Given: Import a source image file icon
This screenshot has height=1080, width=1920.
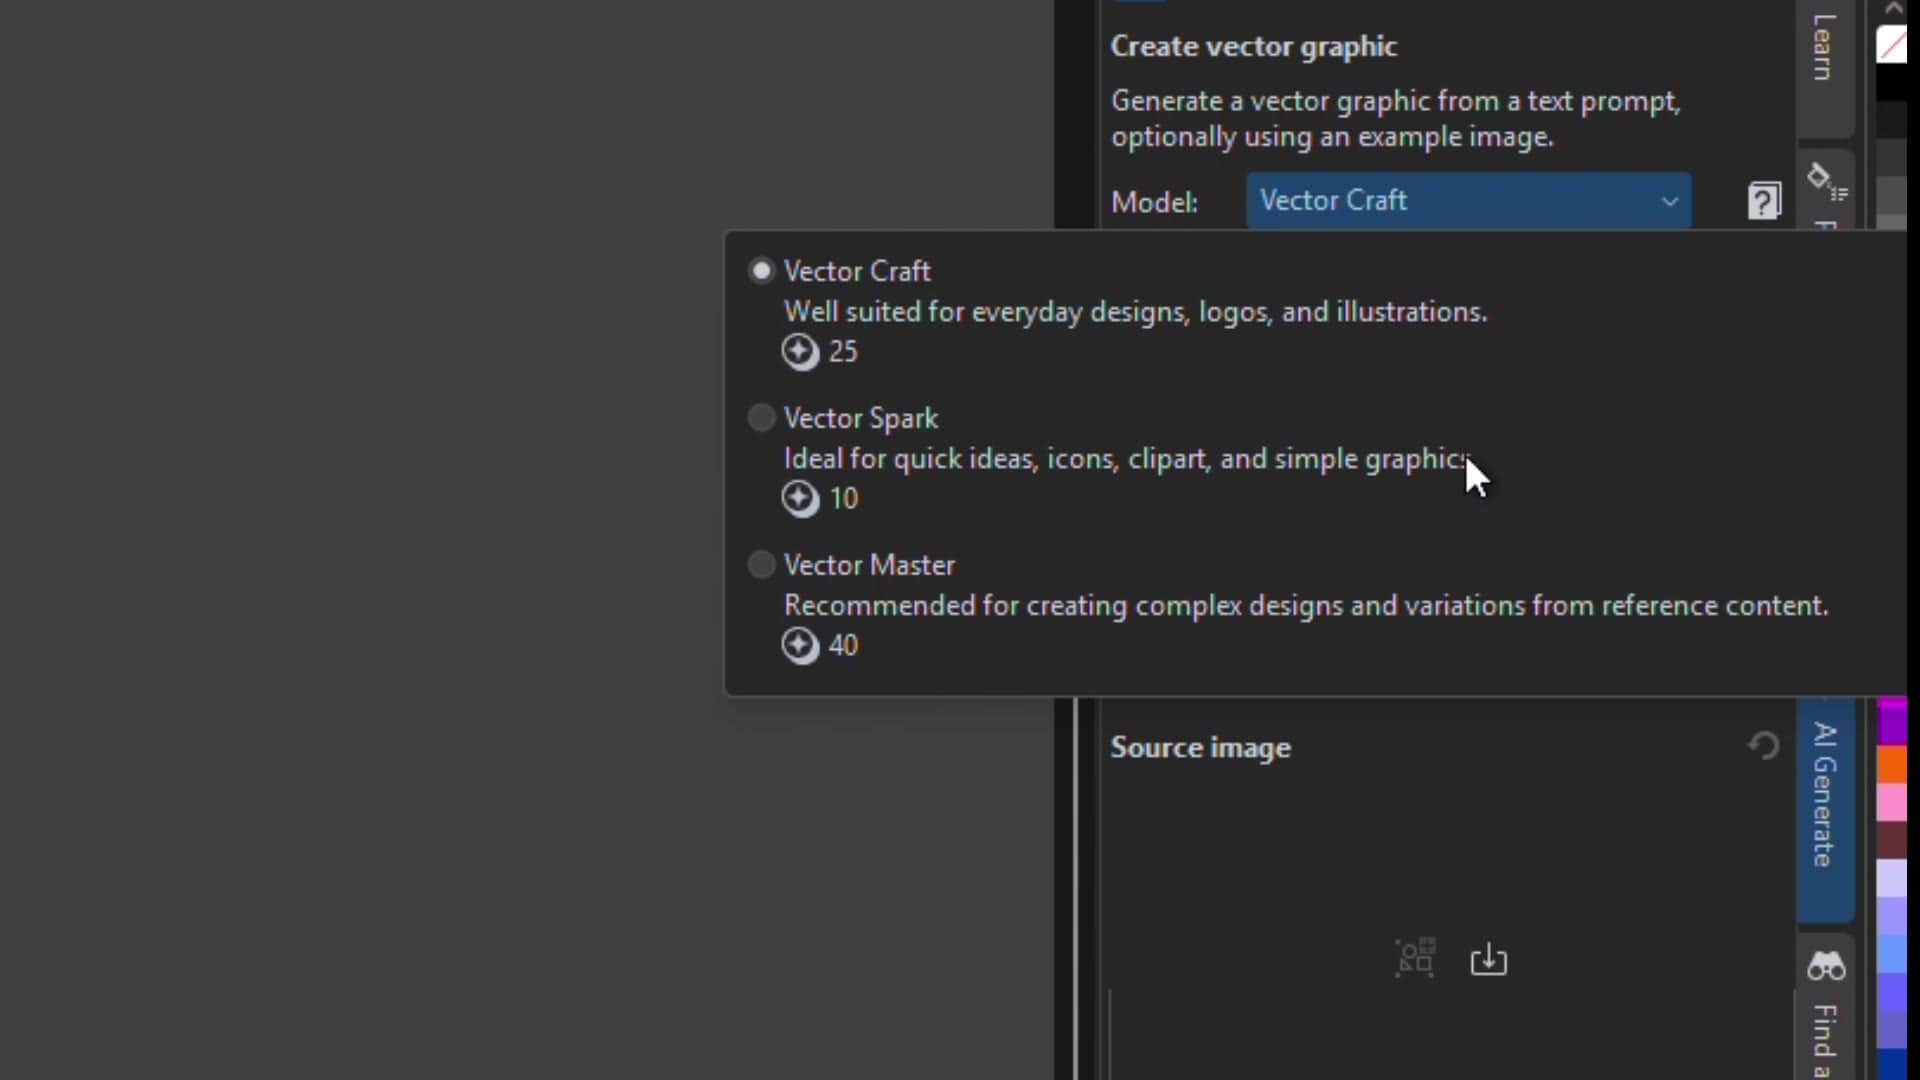Looking at the screenshot, I should 1489,959.
